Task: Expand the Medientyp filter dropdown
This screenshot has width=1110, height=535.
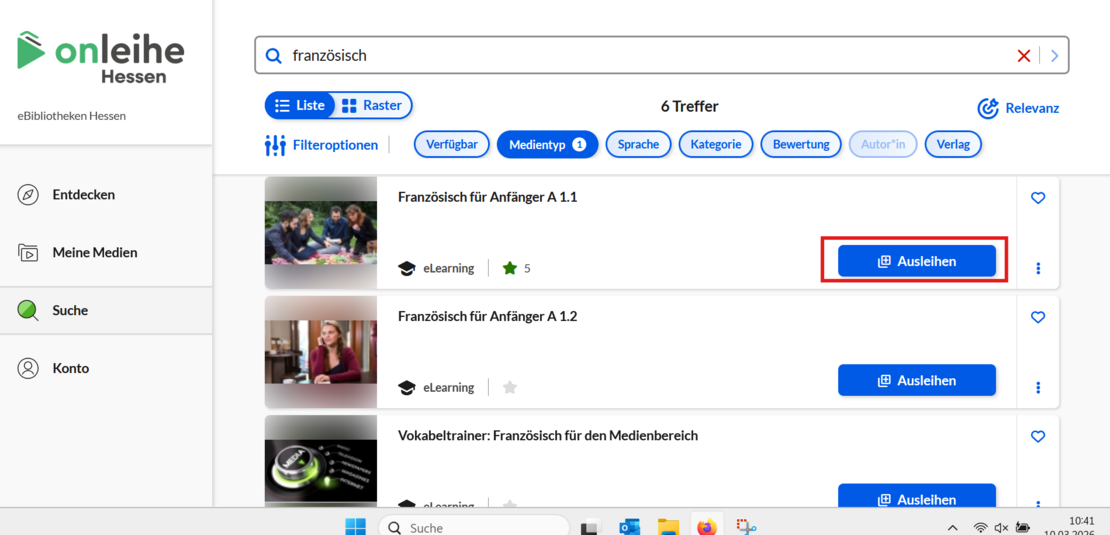Action: click(546, 144)
